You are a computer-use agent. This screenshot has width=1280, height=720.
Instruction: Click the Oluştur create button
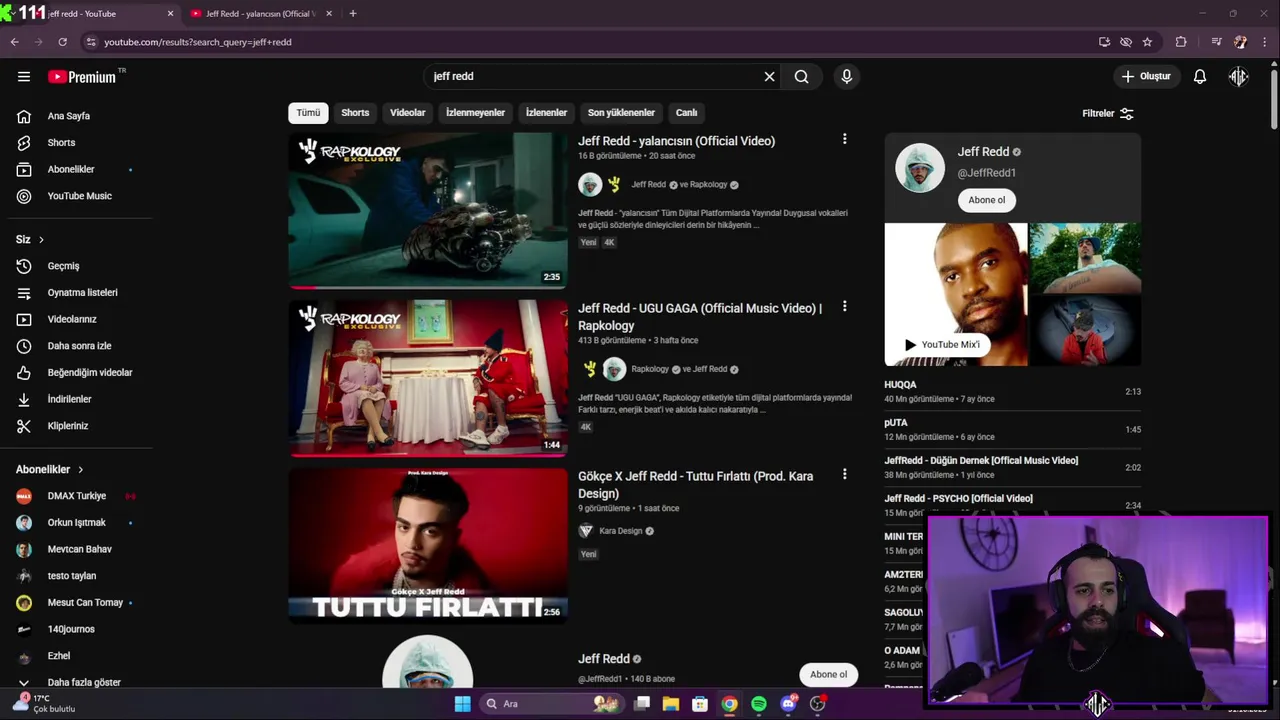tap(1146, 76)
